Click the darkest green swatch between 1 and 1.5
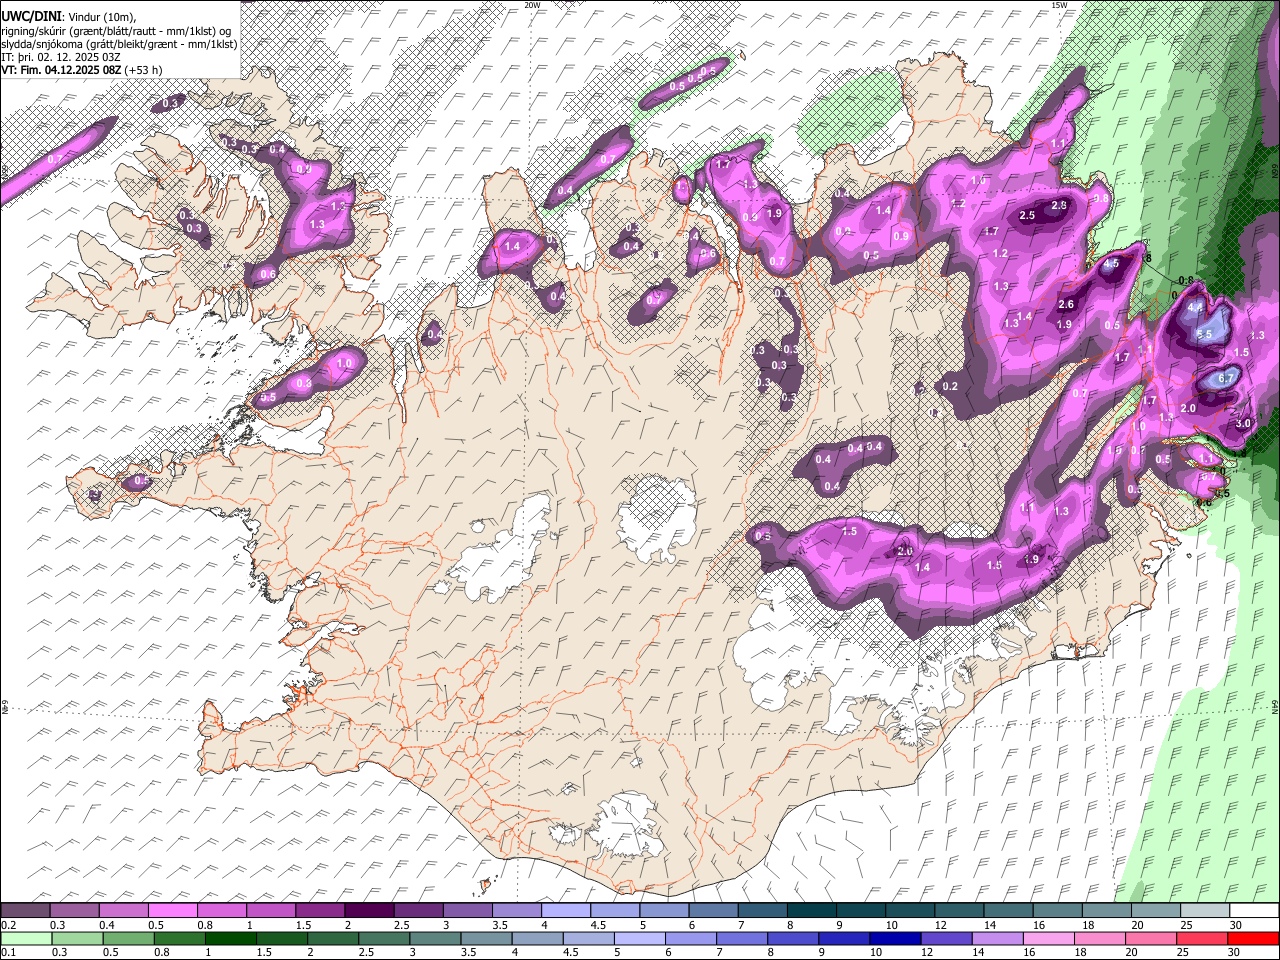This screenshot has height=960, width=1280. (x=231, y=939)
